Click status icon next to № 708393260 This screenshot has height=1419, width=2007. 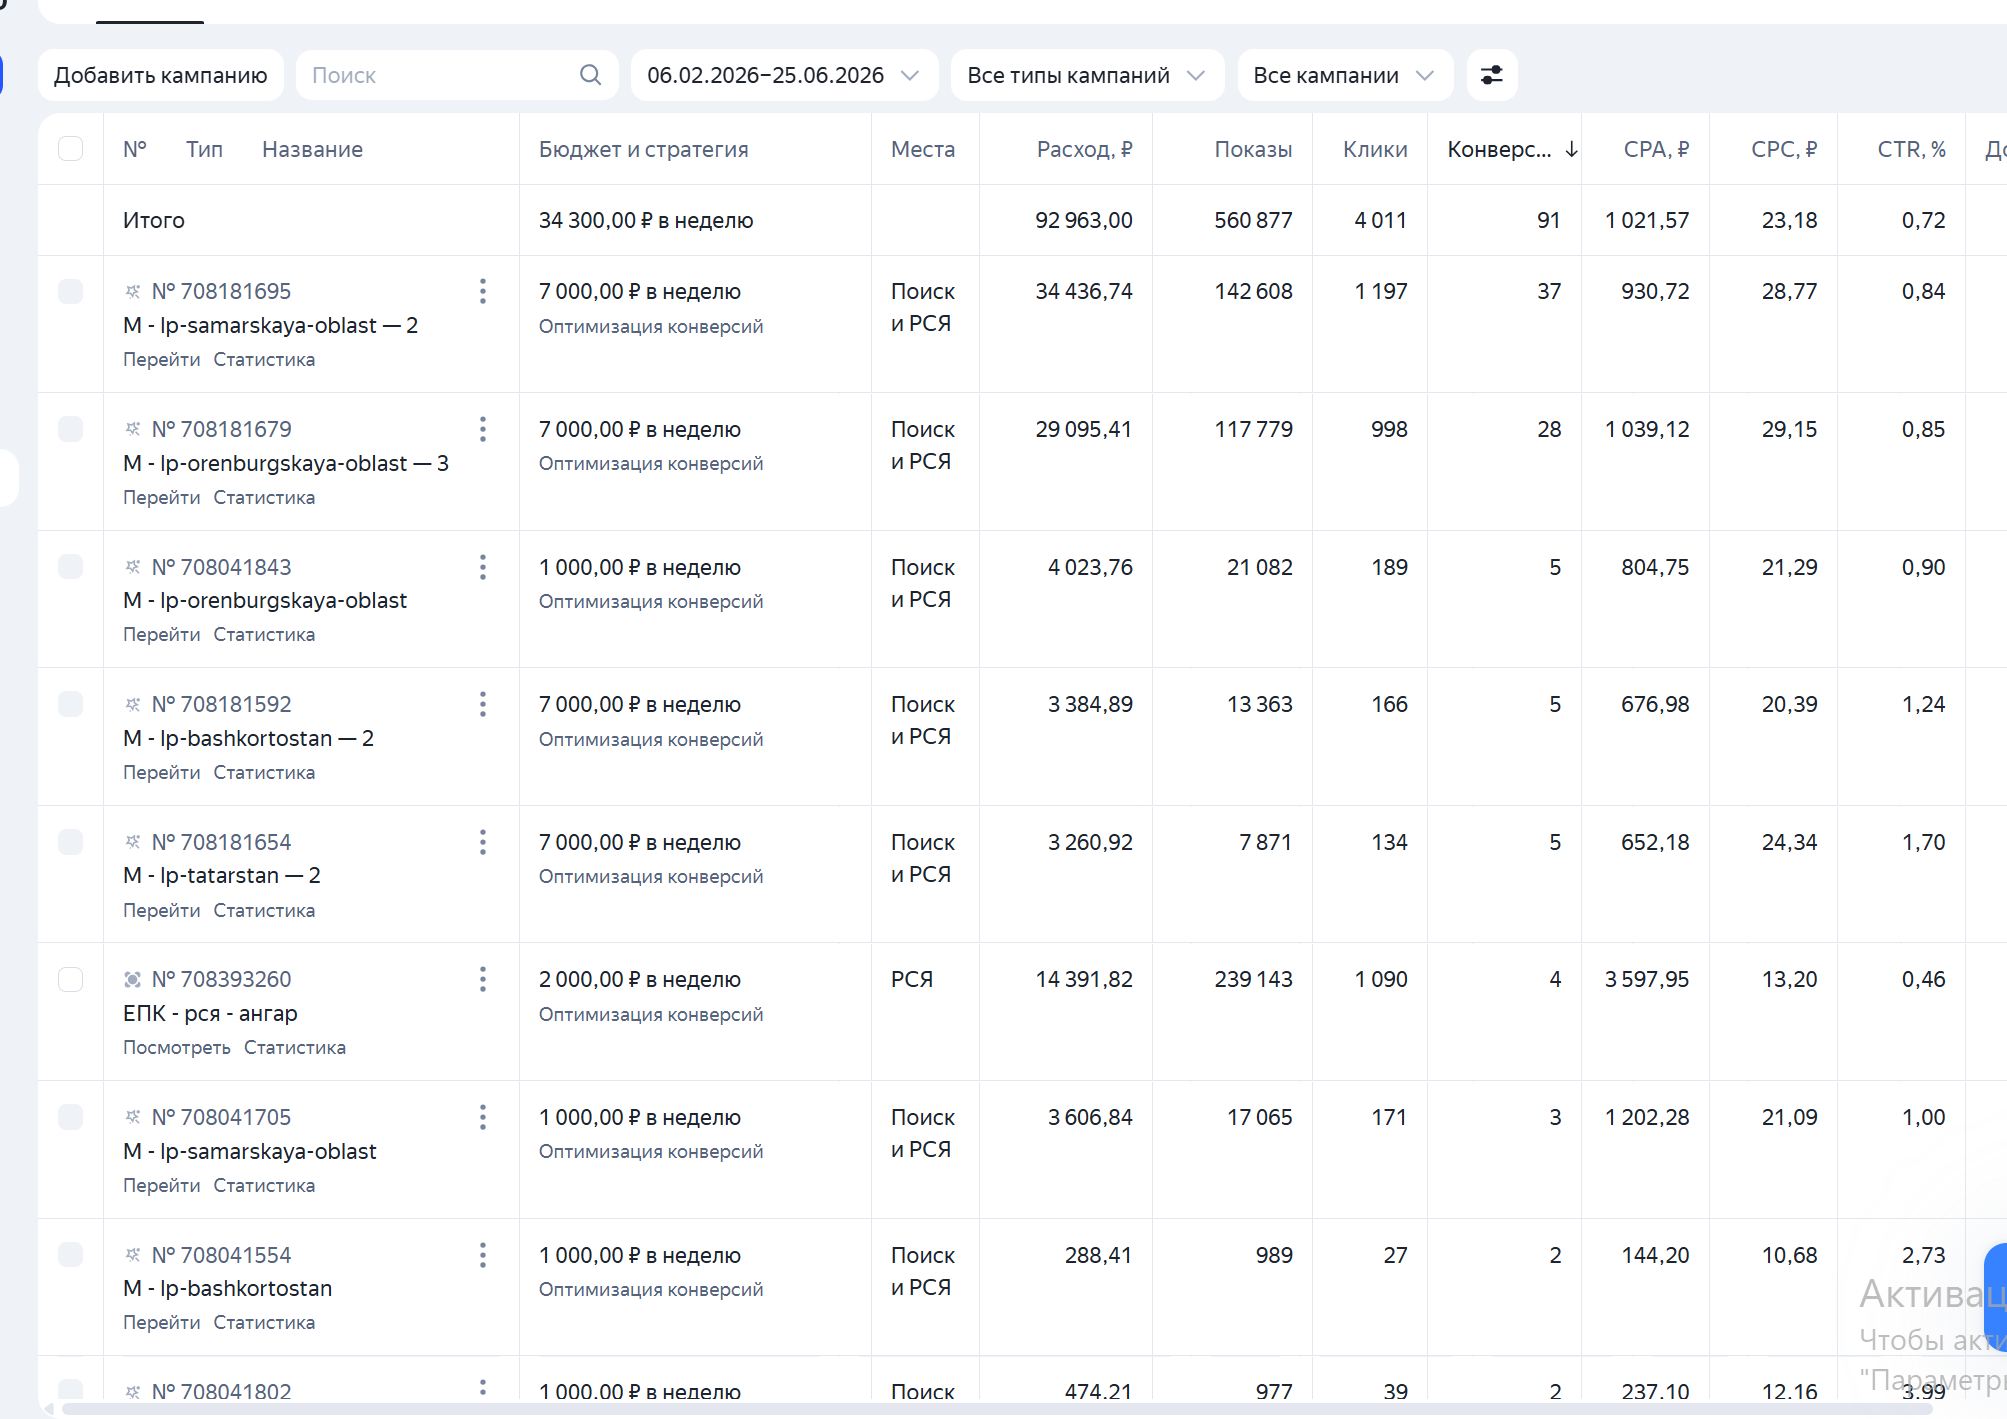132,979
